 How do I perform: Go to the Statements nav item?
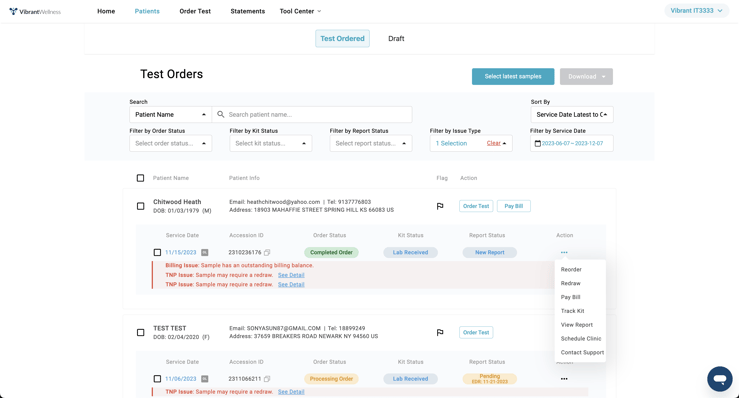247,11
